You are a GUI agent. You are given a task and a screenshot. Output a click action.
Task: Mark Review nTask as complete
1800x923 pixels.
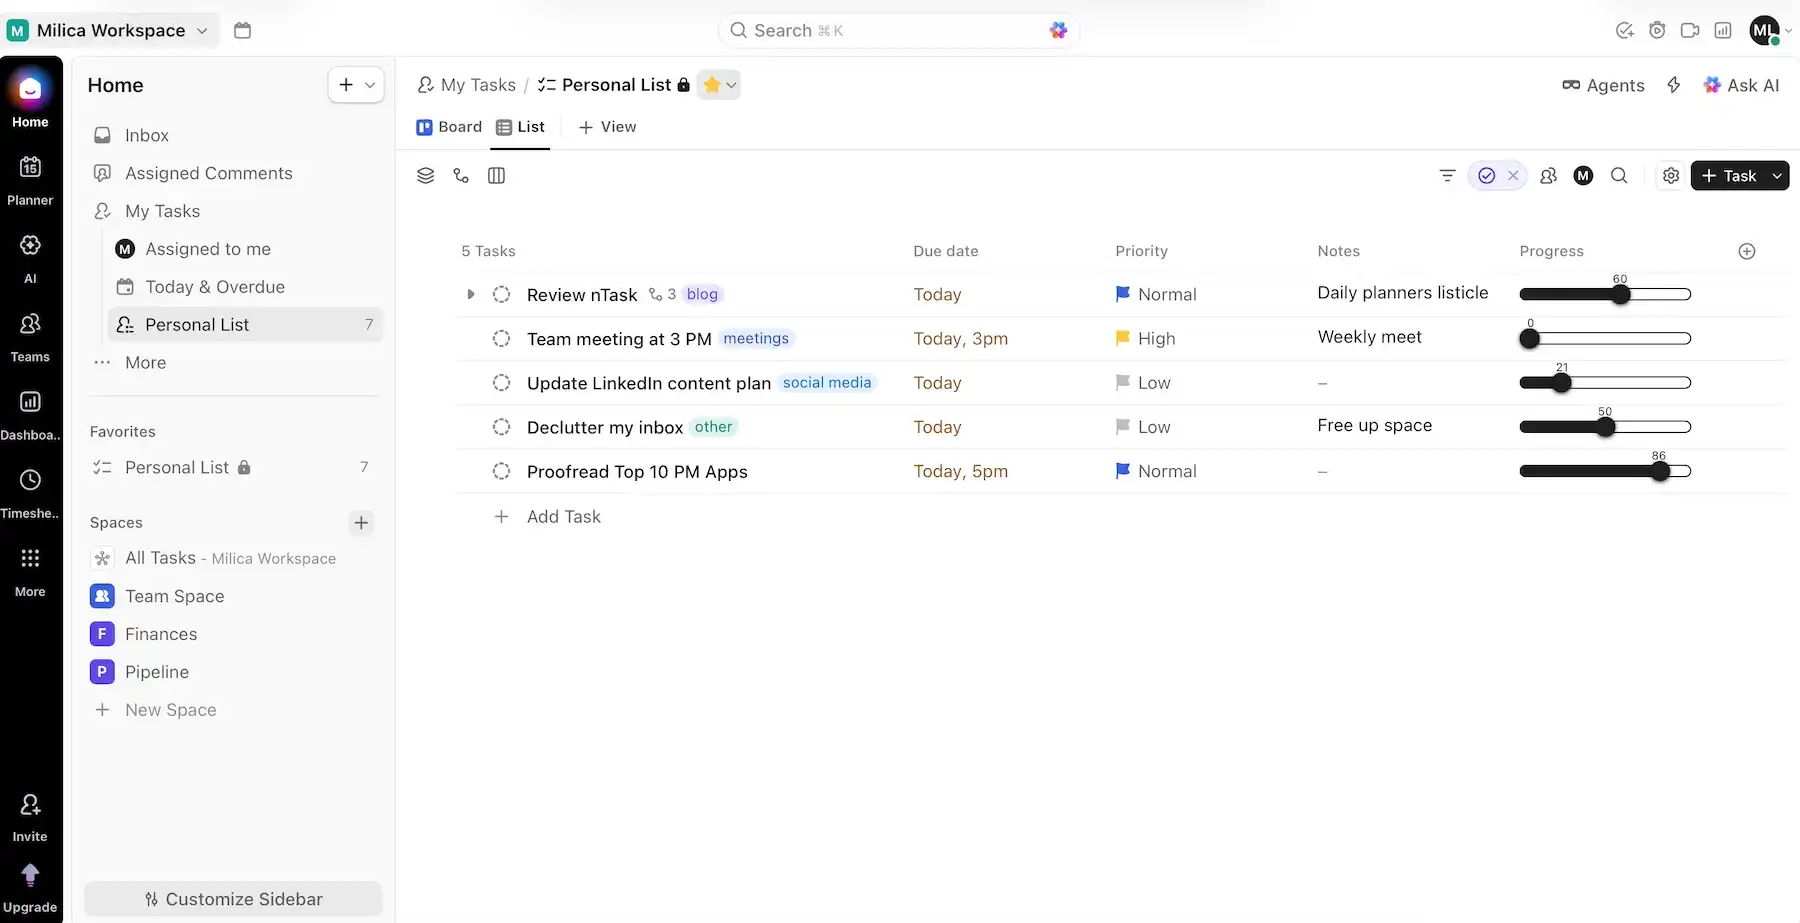(502, 294)
